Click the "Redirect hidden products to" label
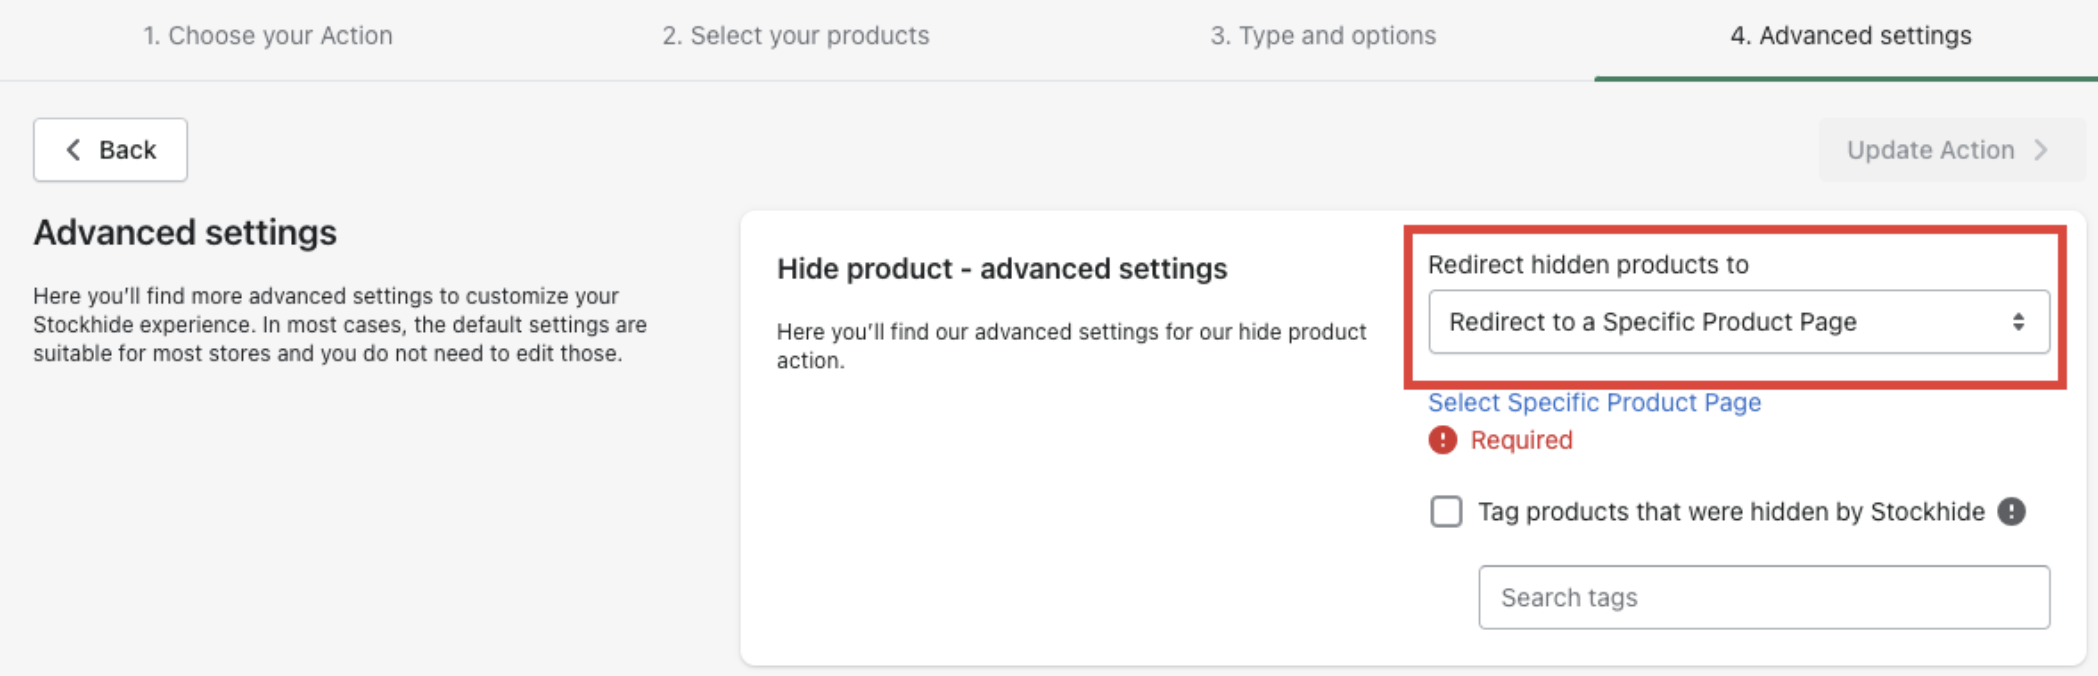Screen dimensions: 2098x676 click(1588, 265)
